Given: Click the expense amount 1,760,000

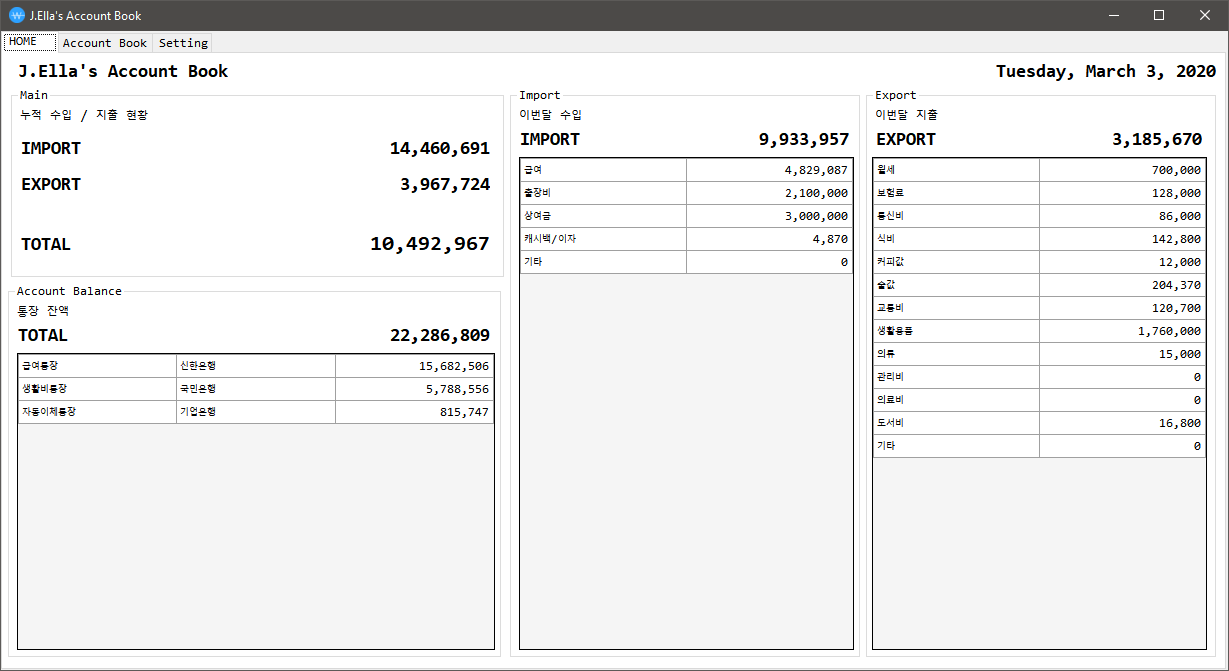Looking at the screenshot, I should tap(1122, 331).
